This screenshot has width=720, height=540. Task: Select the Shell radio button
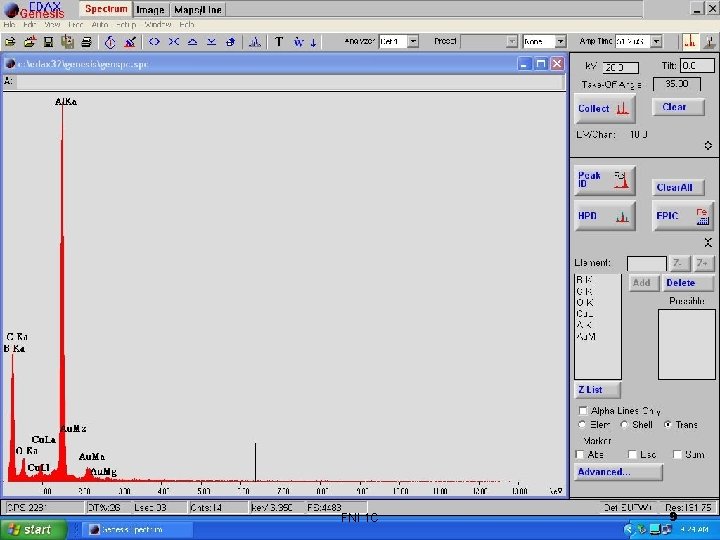tap(624, 425)
